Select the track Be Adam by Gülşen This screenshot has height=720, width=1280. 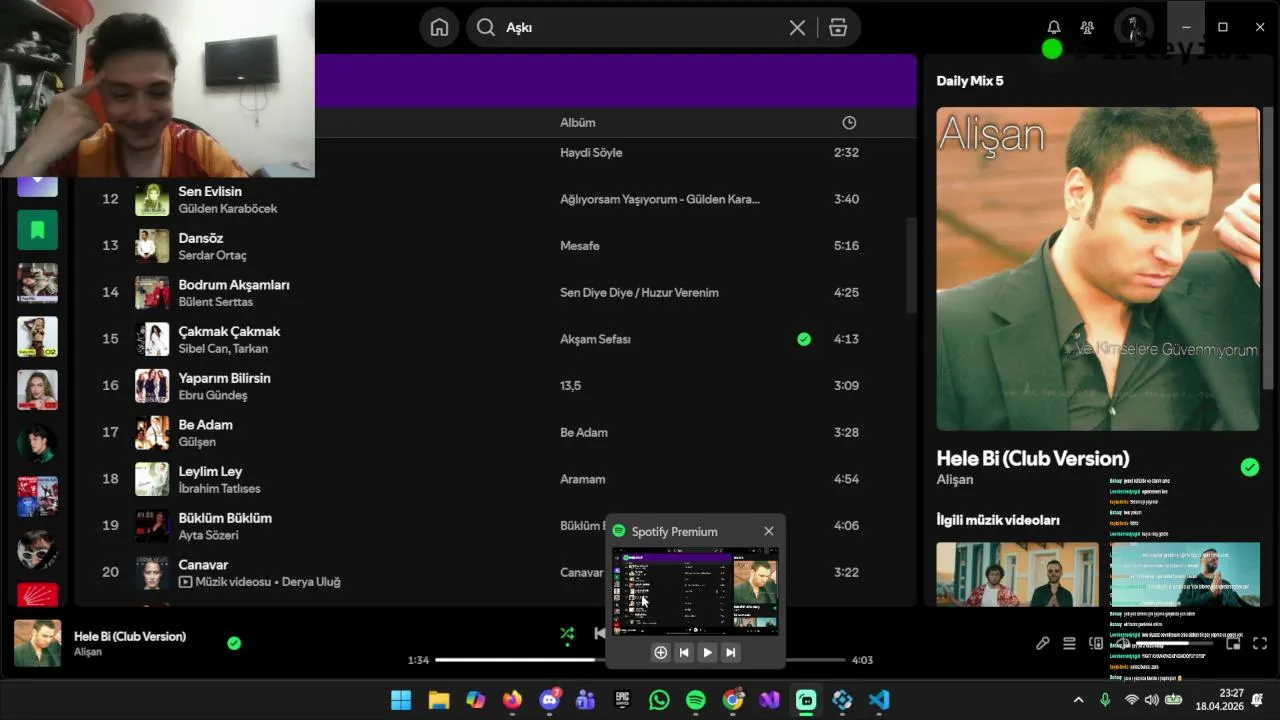coord(206,425)
